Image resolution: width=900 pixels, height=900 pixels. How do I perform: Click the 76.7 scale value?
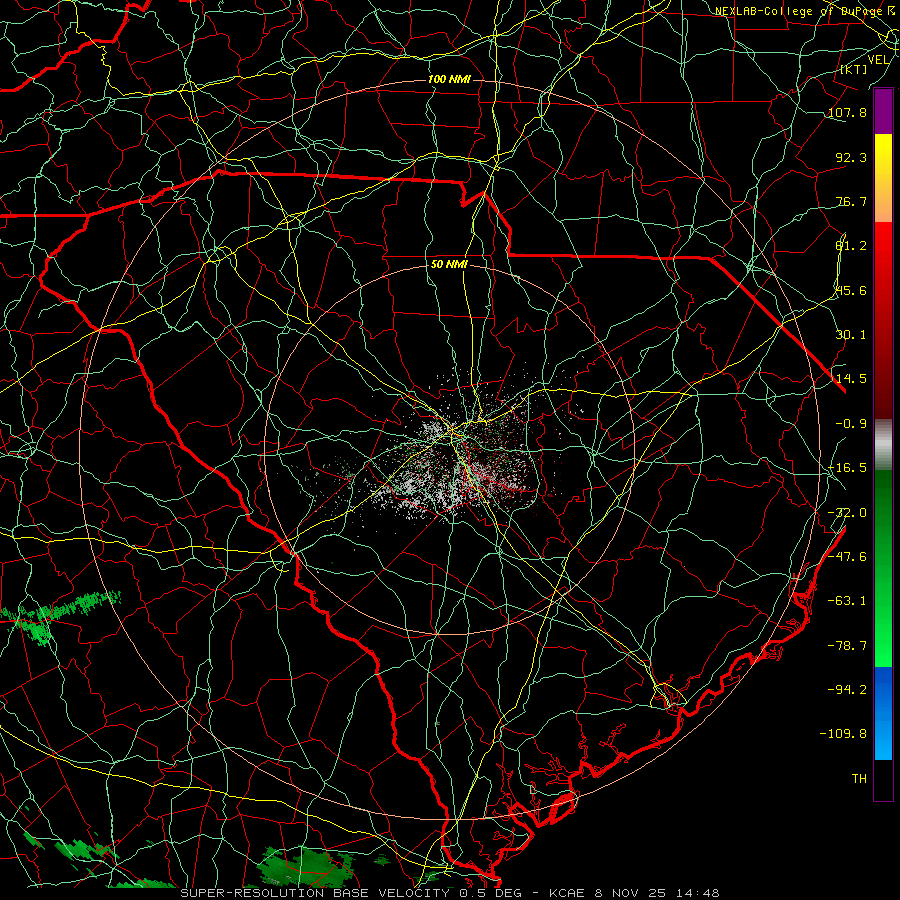click(851, 201)
